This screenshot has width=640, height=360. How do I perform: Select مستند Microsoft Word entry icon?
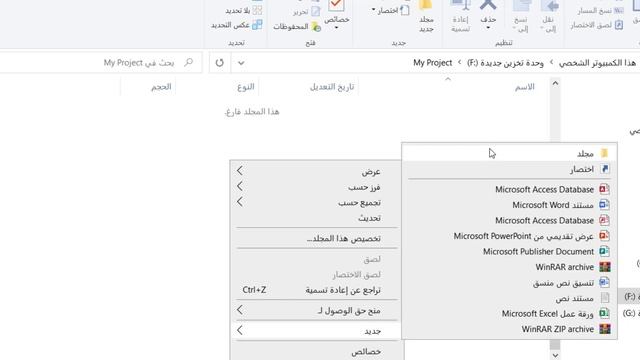(604, 205)
